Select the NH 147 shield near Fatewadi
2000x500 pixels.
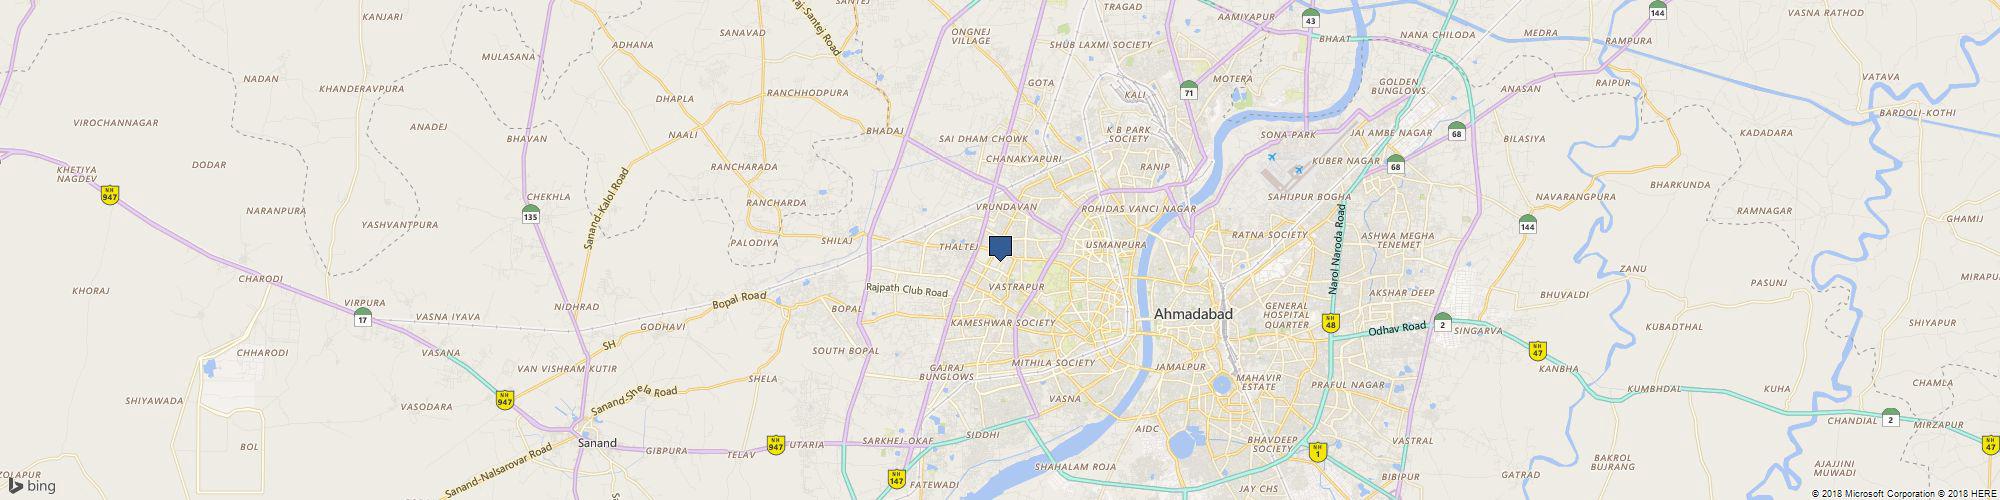tap(896, 480)
